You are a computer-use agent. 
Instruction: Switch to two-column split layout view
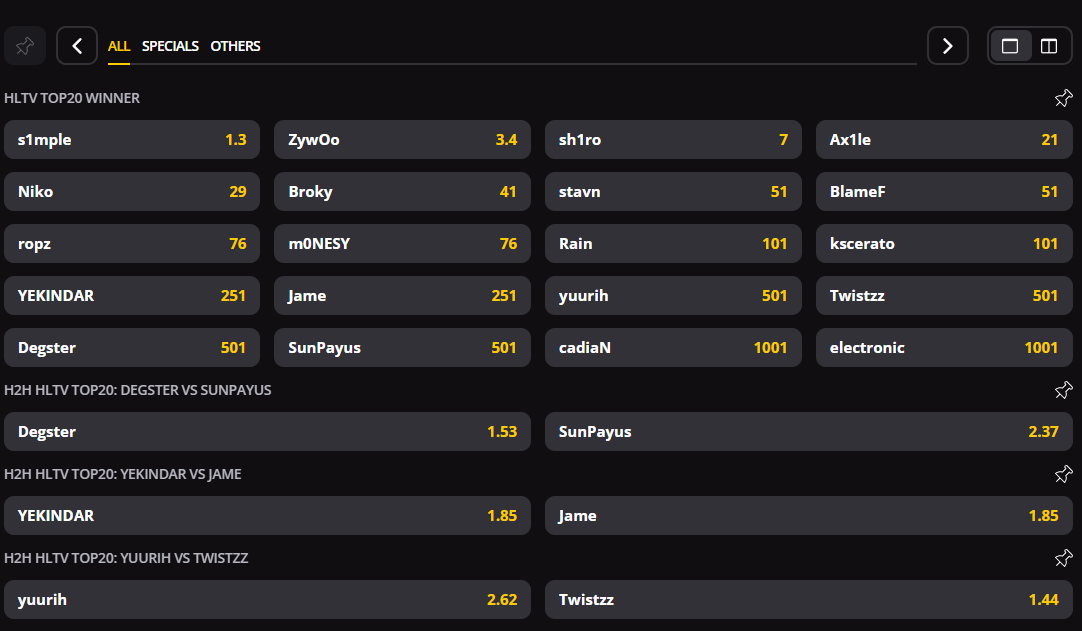(1048, 46)
